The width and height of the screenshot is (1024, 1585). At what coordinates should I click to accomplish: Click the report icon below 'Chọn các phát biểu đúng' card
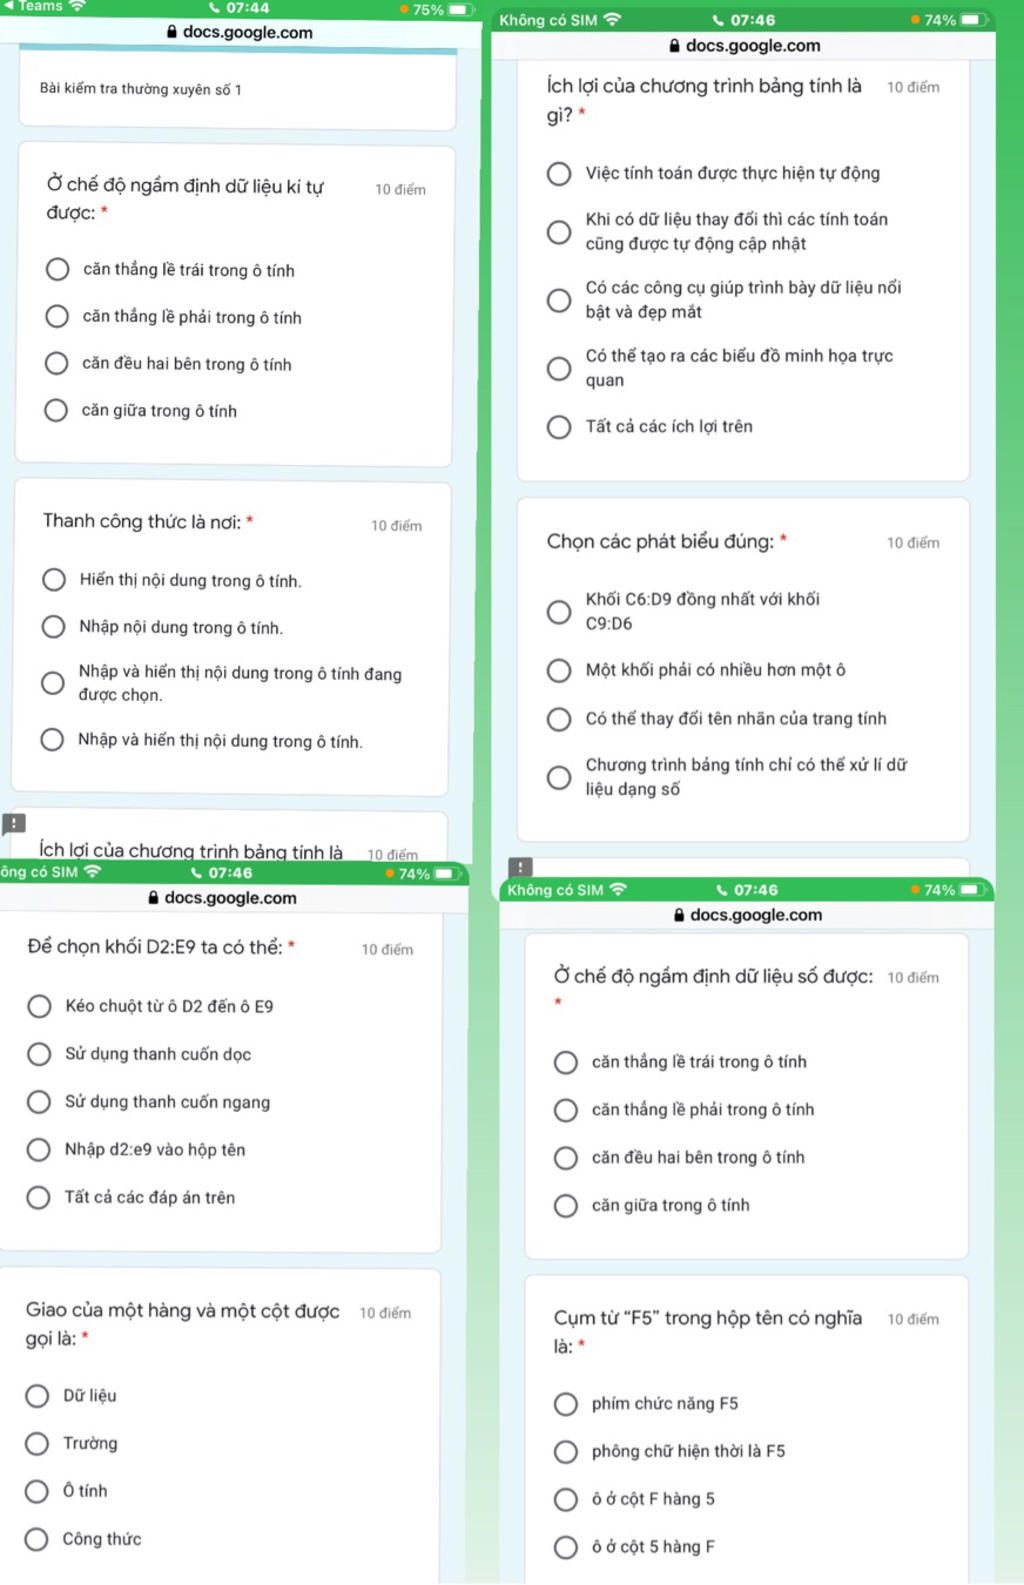pyautogui.click(x=520, y=867)
